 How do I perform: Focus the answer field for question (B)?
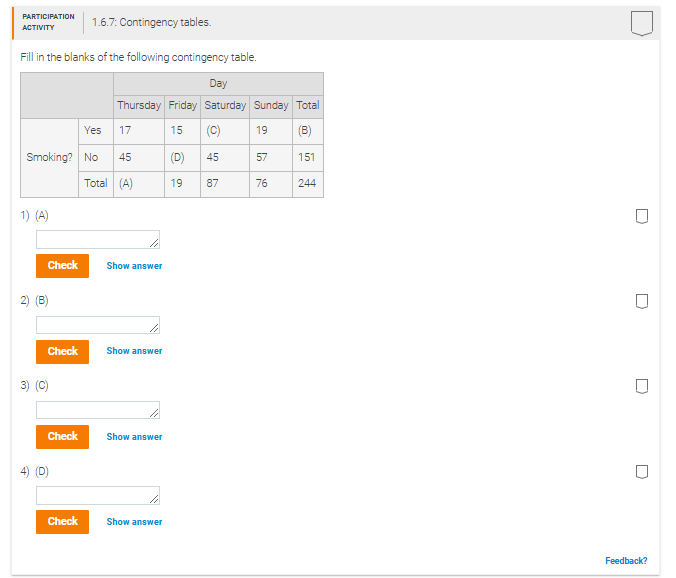[x=98, y=325]
